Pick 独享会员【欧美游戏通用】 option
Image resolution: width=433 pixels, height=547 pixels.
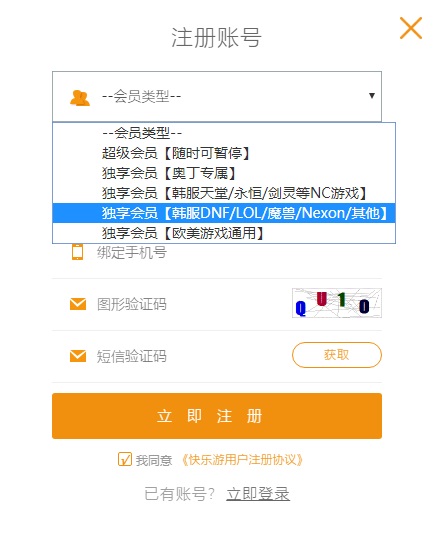pyautogui.click(x=224, y=233)
